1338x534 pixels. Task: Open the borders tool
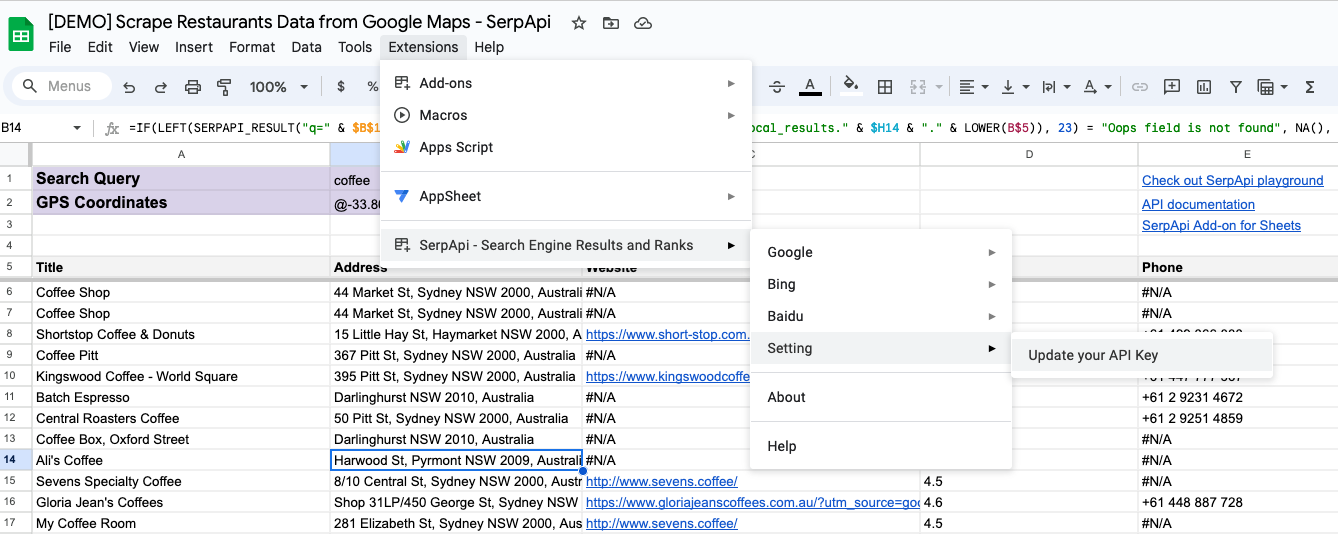885,87
